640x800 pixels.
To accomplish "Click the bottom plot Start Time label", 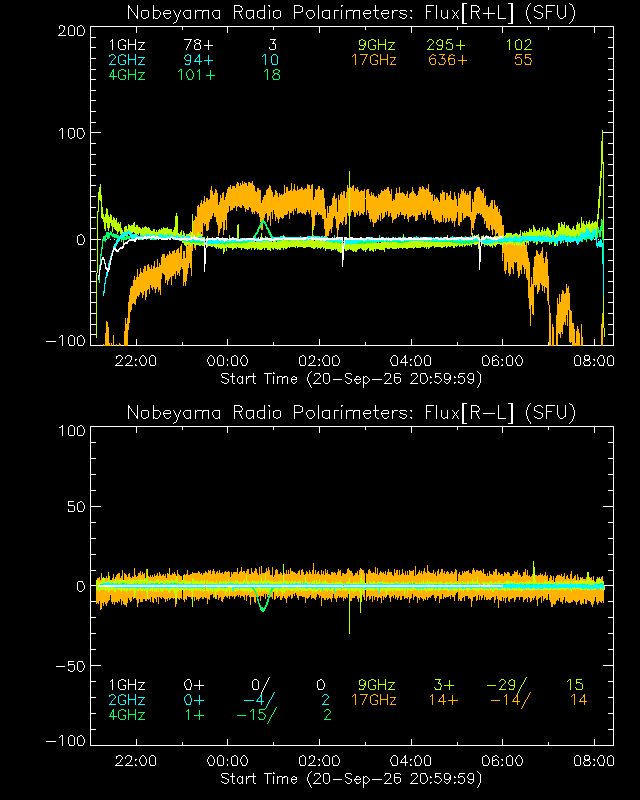I will (x=351, y=779).
